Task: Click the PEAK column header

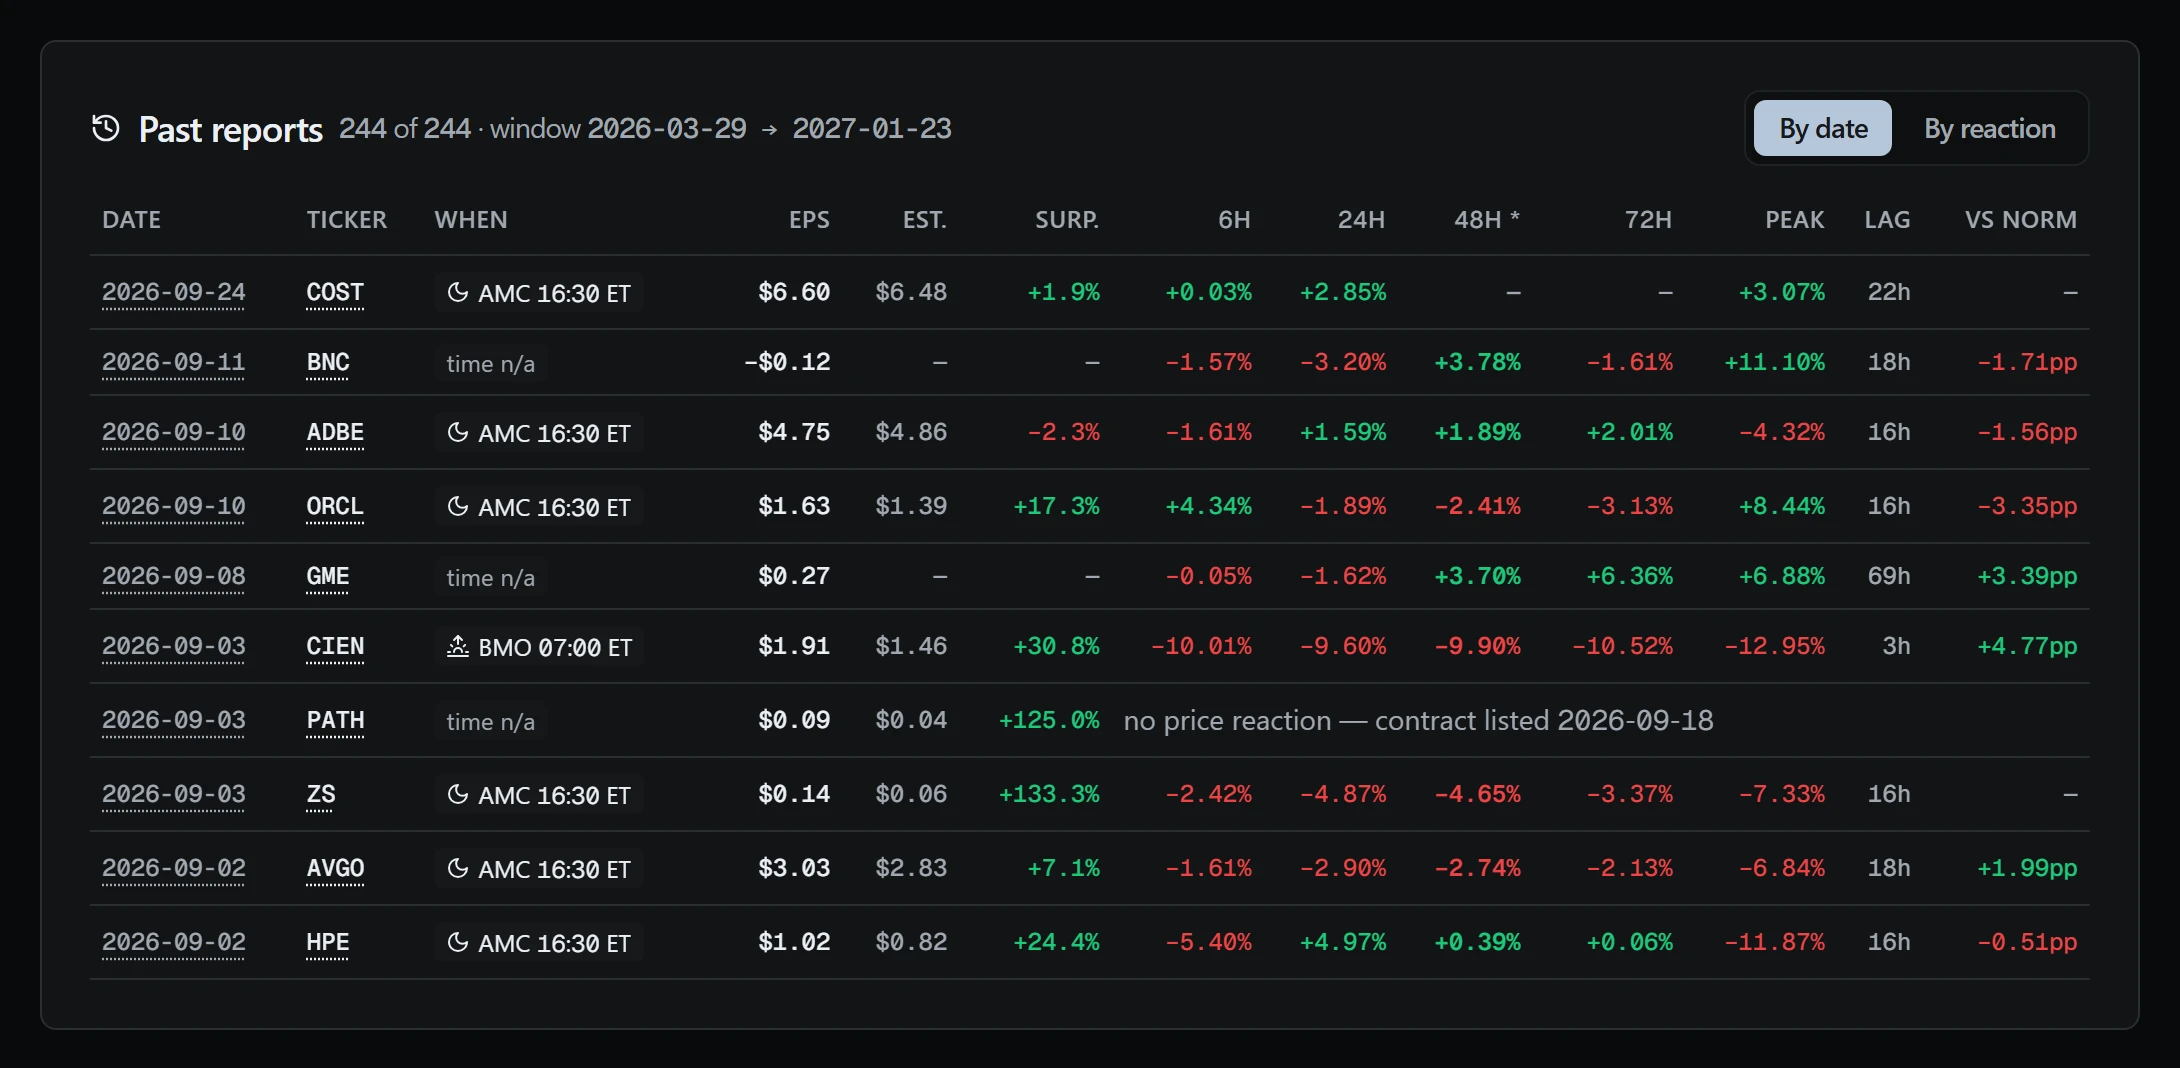Action: [1795, 220]
